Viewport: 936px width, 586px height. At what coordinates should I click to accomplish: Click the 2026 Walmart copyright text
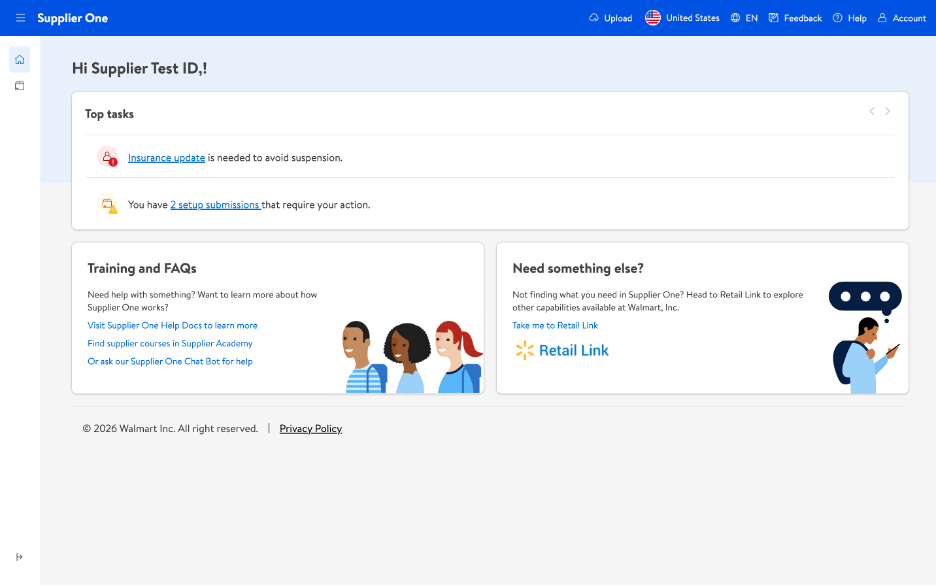(x=170, y=428)
